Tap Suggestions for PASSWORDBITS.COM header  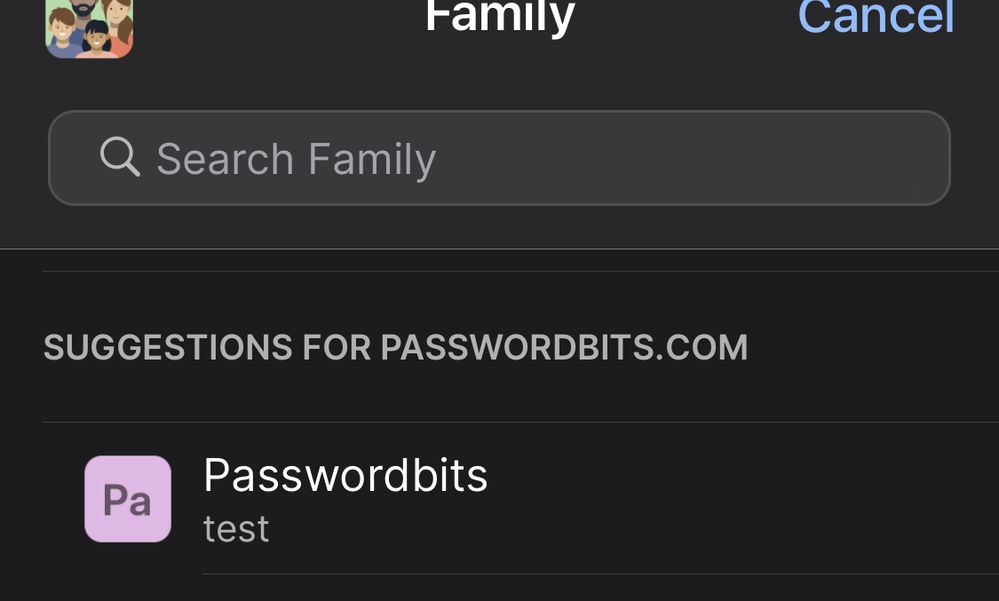click(395, 347)
